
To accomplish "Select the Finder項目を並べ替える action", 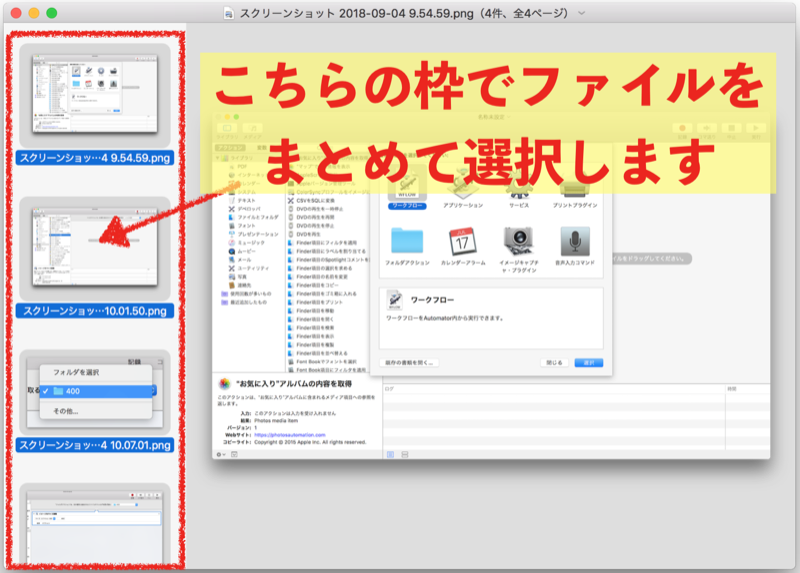I will [x=318, y=353].
